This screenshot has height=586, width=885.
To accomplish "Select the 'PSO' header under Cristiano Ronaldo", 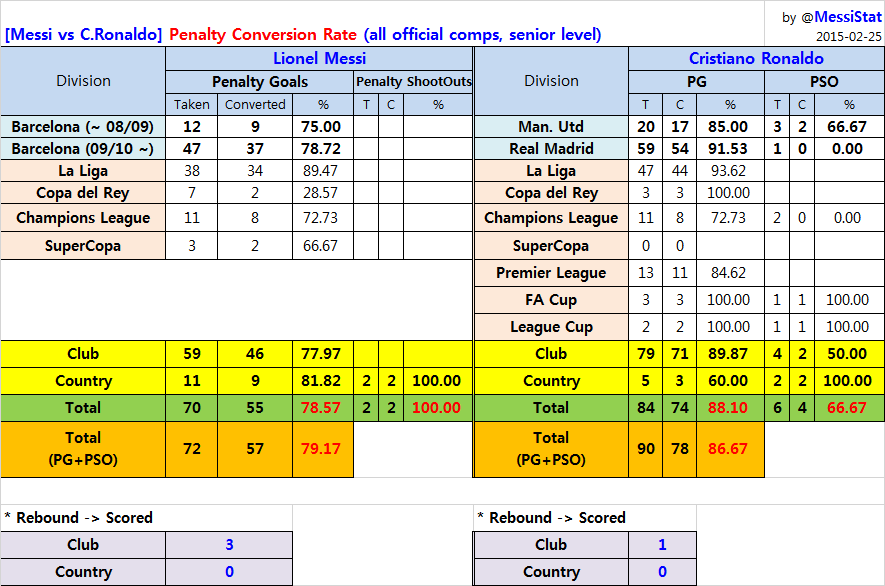I will coord(824,82).
